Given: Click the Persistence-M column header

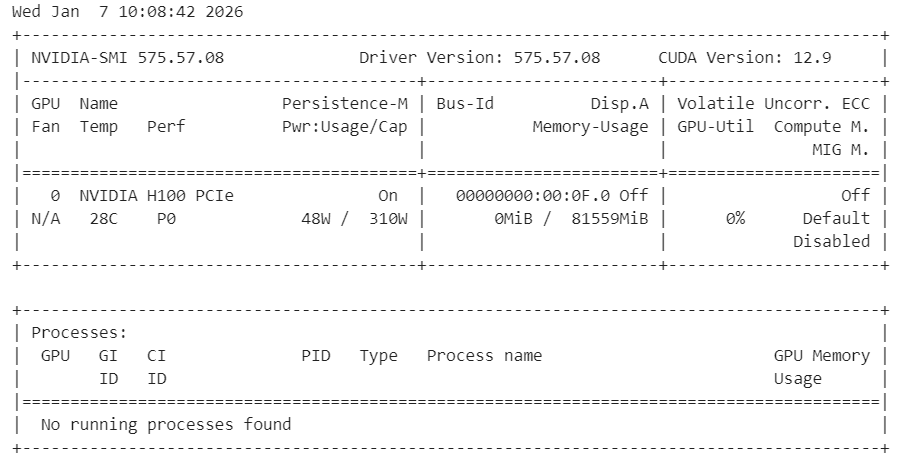Looking at the screenshot, I should click(344, 103).
